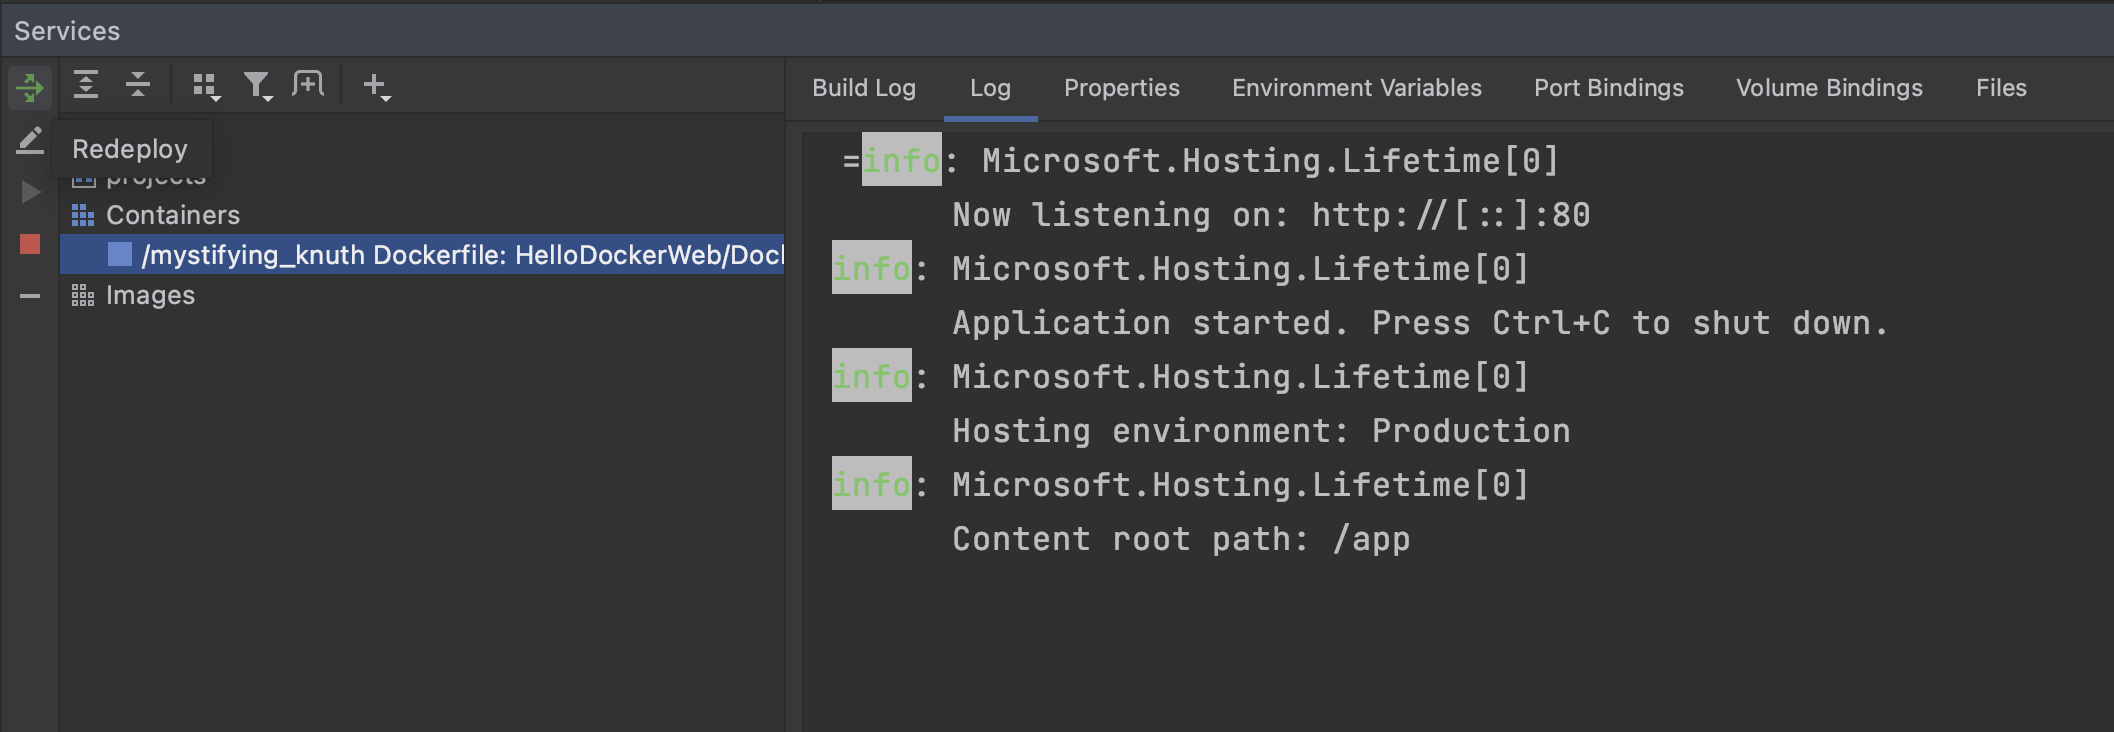
Task: Select the Containers tree node
Action: coord(172,215)
